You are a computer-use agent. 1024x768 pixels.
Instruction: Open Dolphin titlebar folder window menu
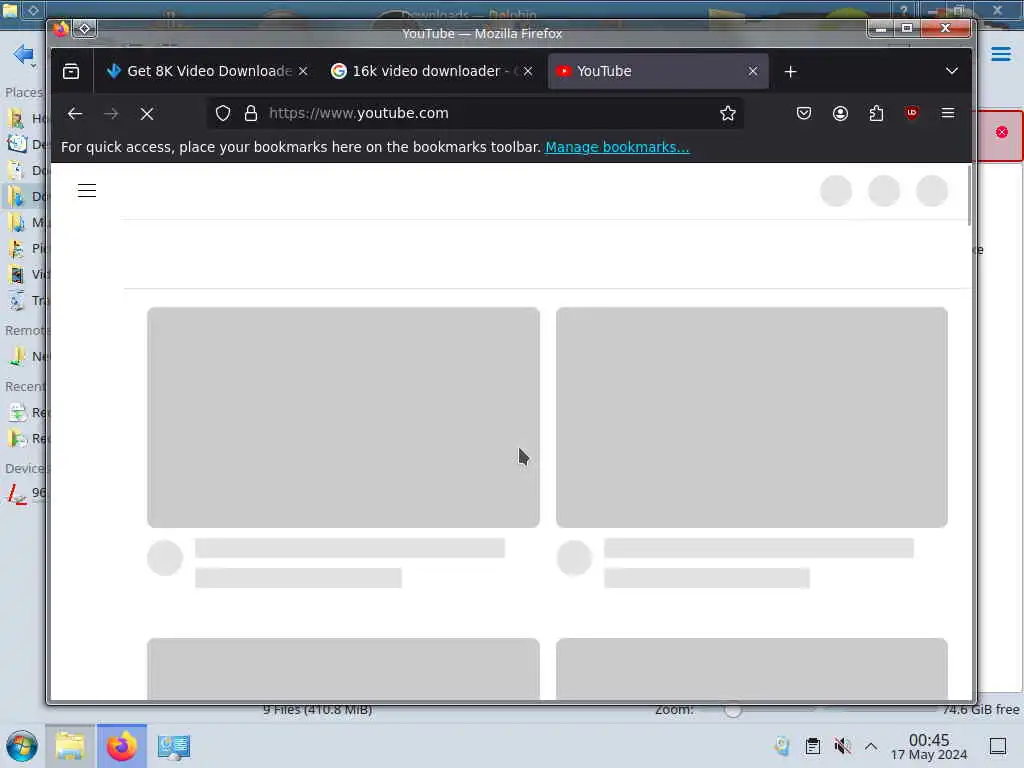click(10, 9)
